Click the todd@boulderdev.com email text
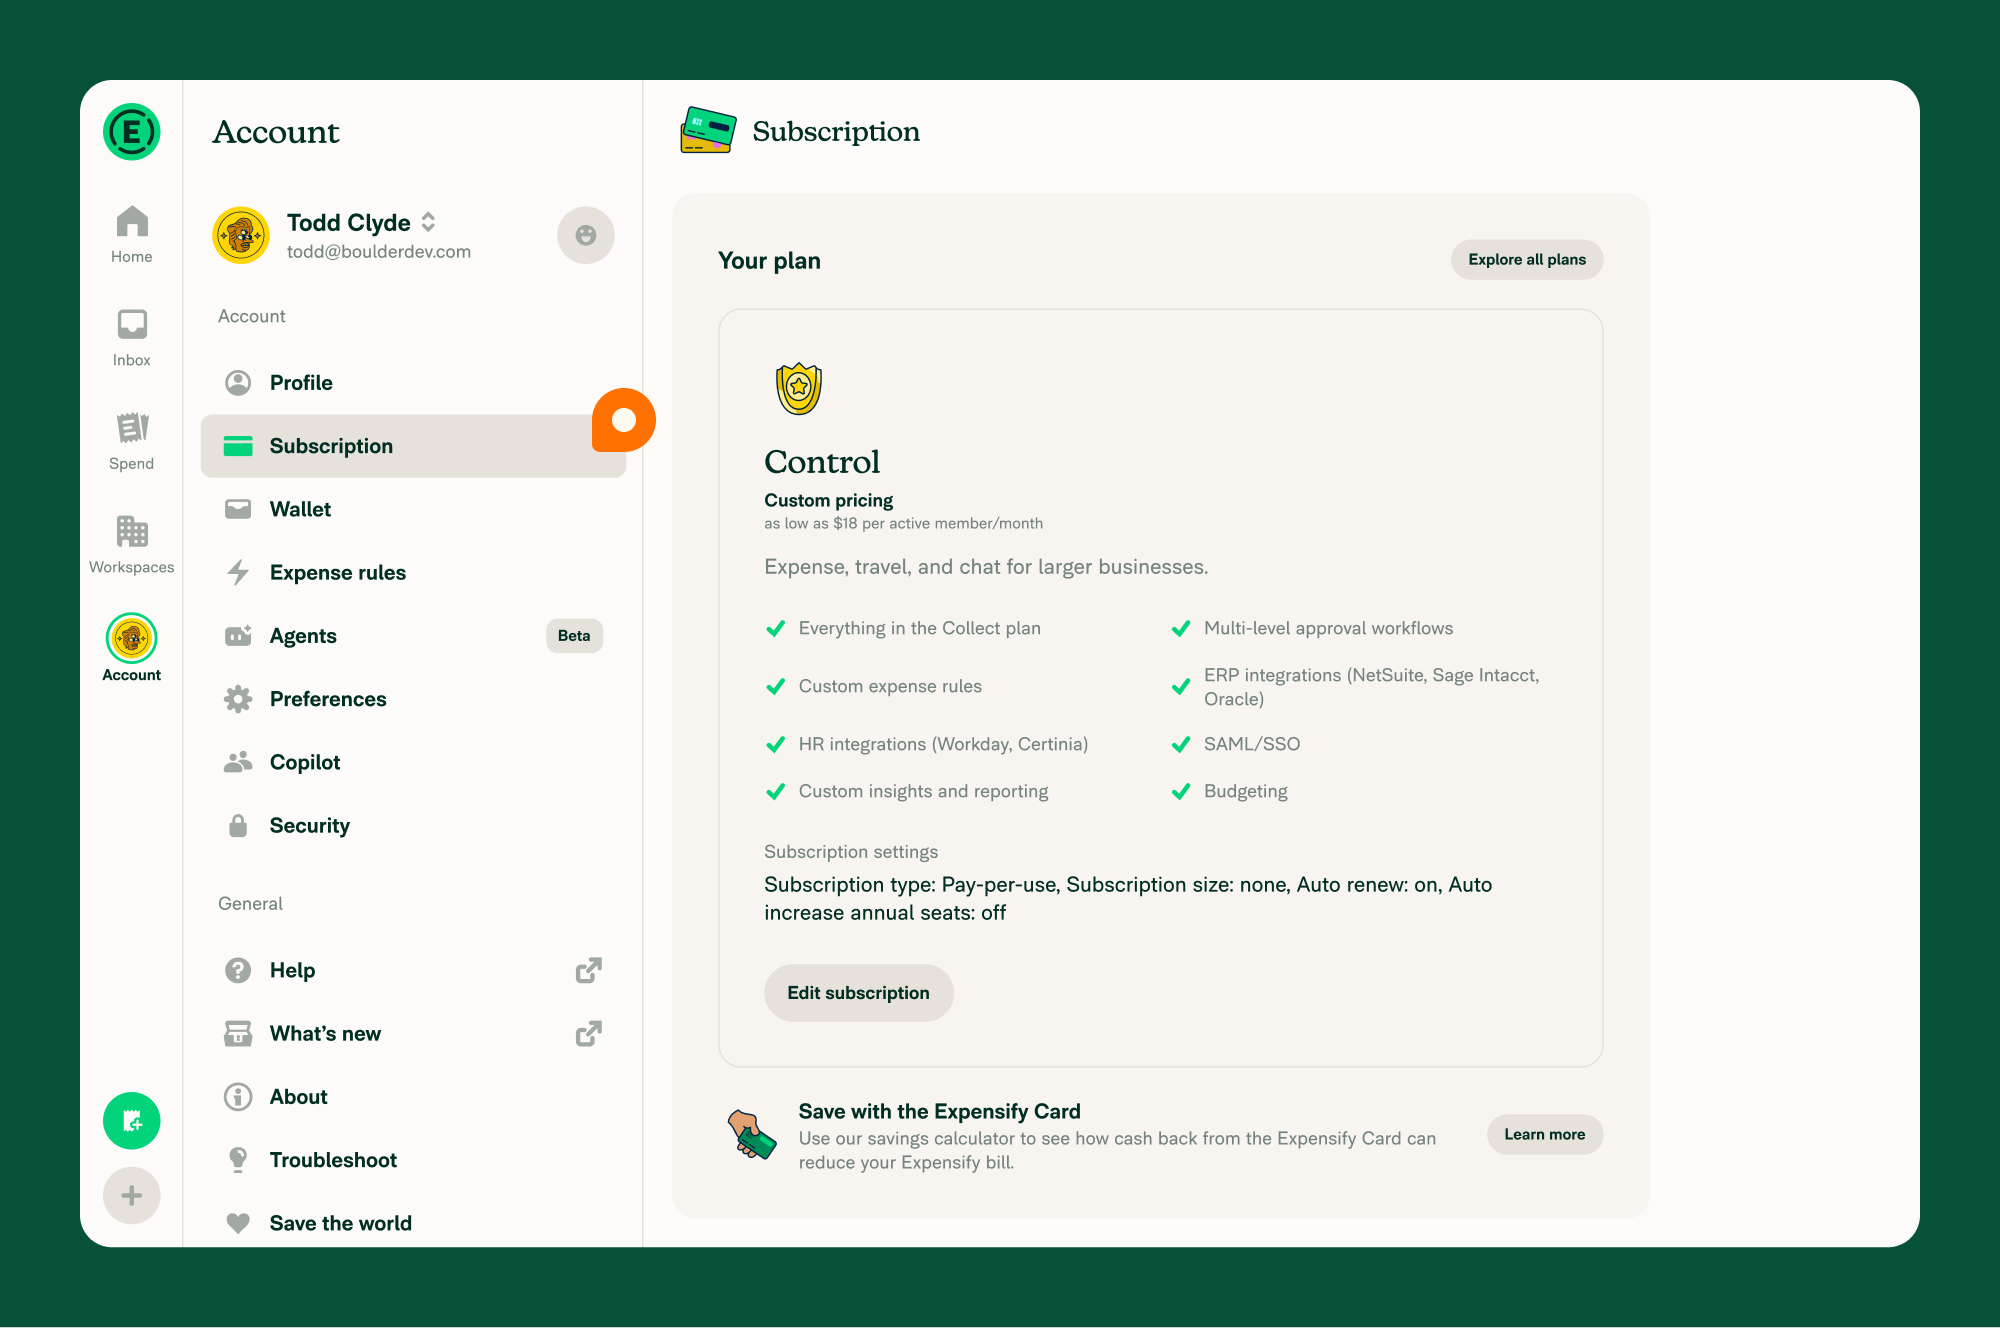This screenshot has width=2000, height=1328. point(379,252)
